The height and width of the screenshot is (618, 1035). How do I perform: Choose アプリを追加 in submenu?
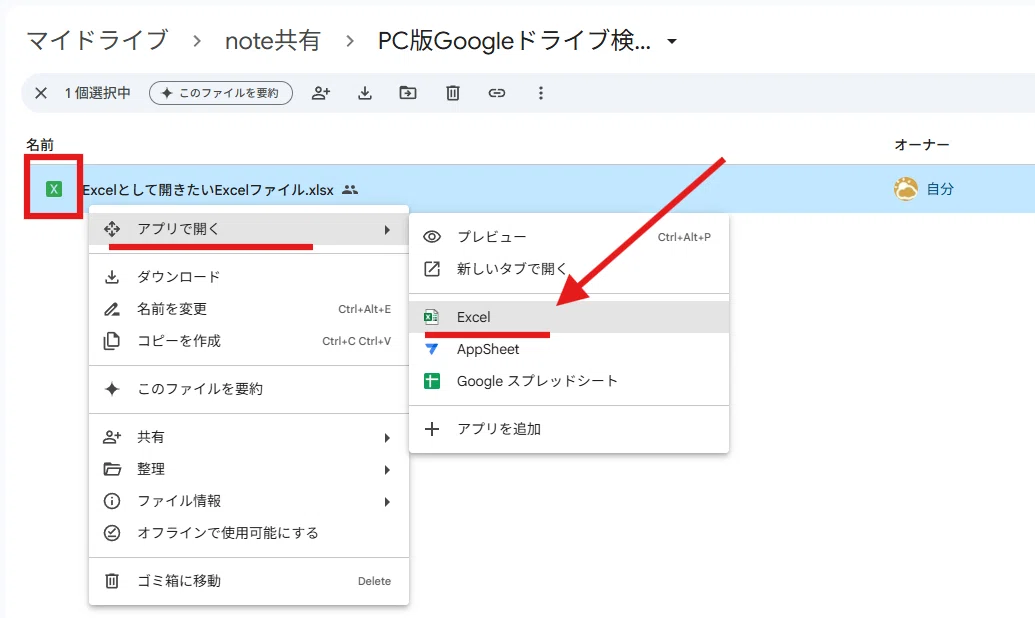[569, 429]
